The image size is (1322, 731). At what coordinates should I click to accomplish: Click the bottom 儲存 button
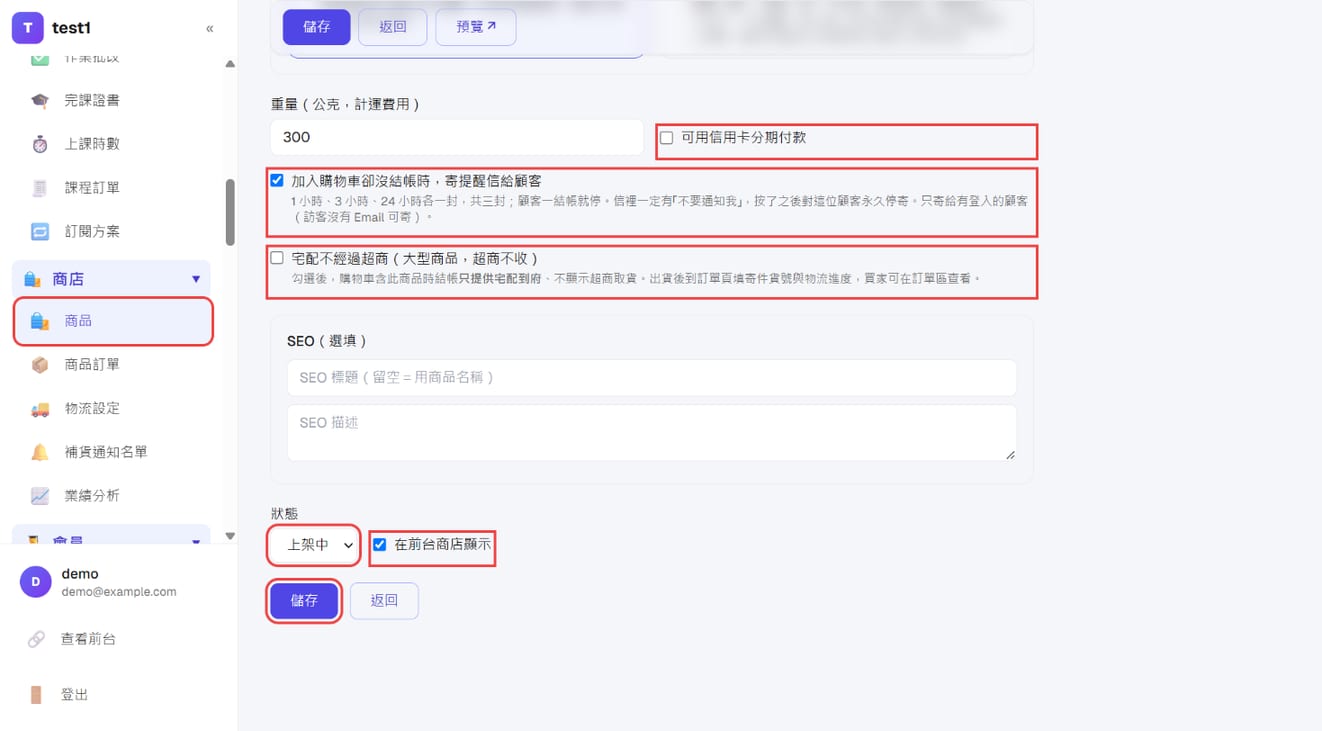tap(304, 601)
